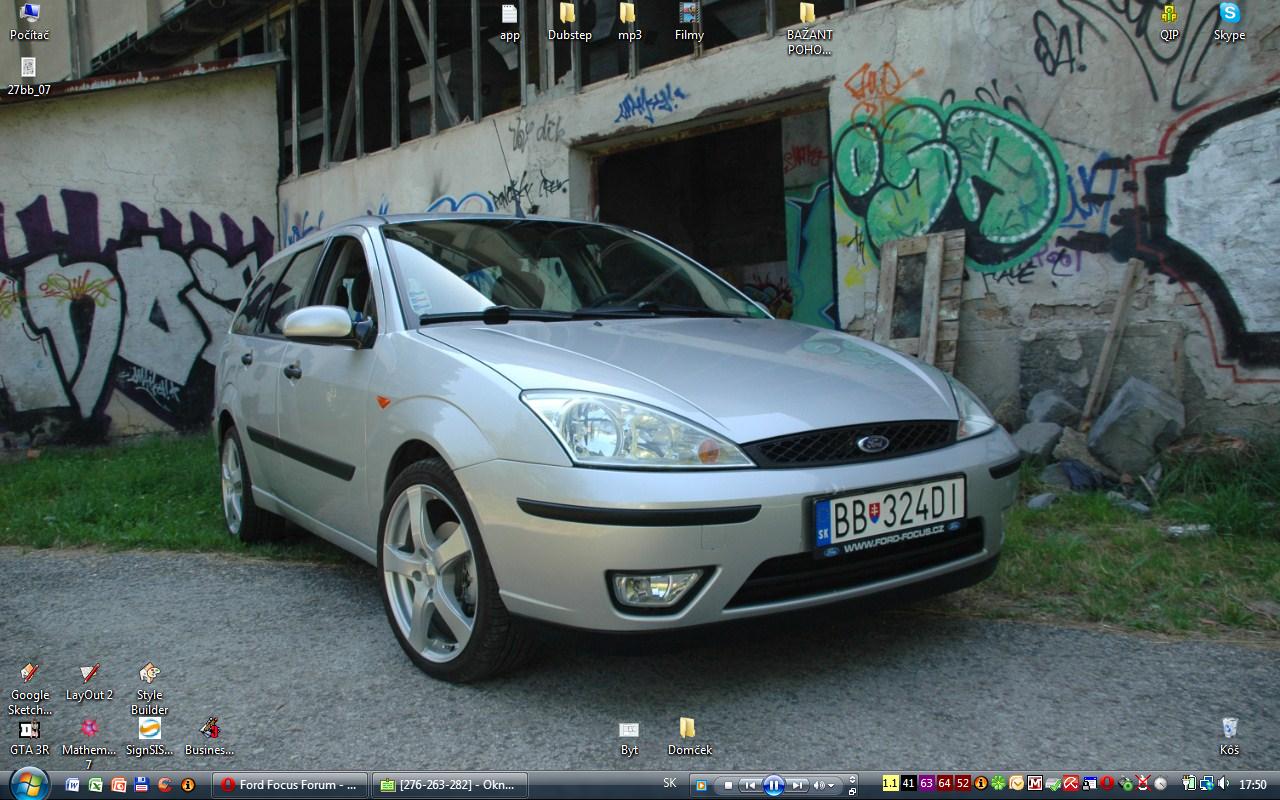Pause playback in the media player toolbar
Image resolution: width=1280 pixels, height=800 pixels.
pyautogui.click(x=773, y=785)
